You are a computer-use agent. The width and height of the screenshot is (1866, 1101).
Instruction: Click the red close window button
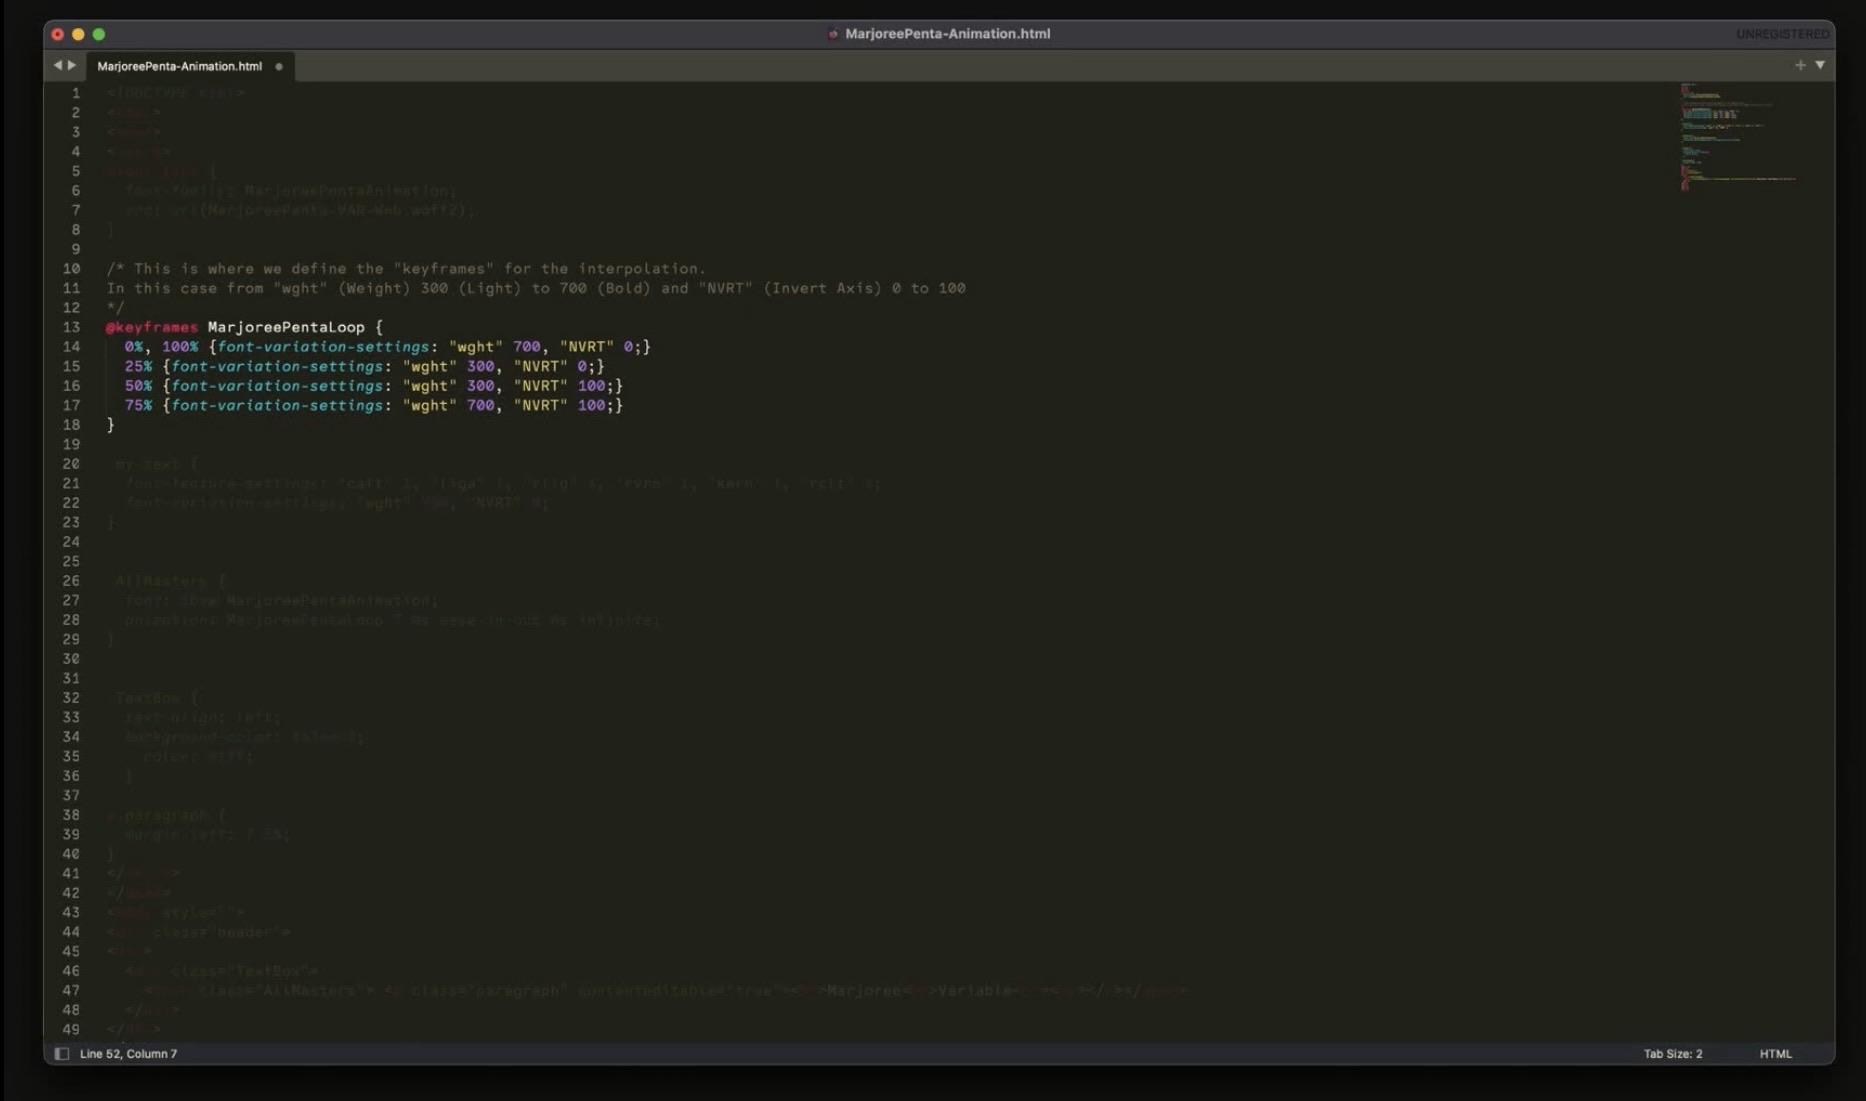click(58, 34)
